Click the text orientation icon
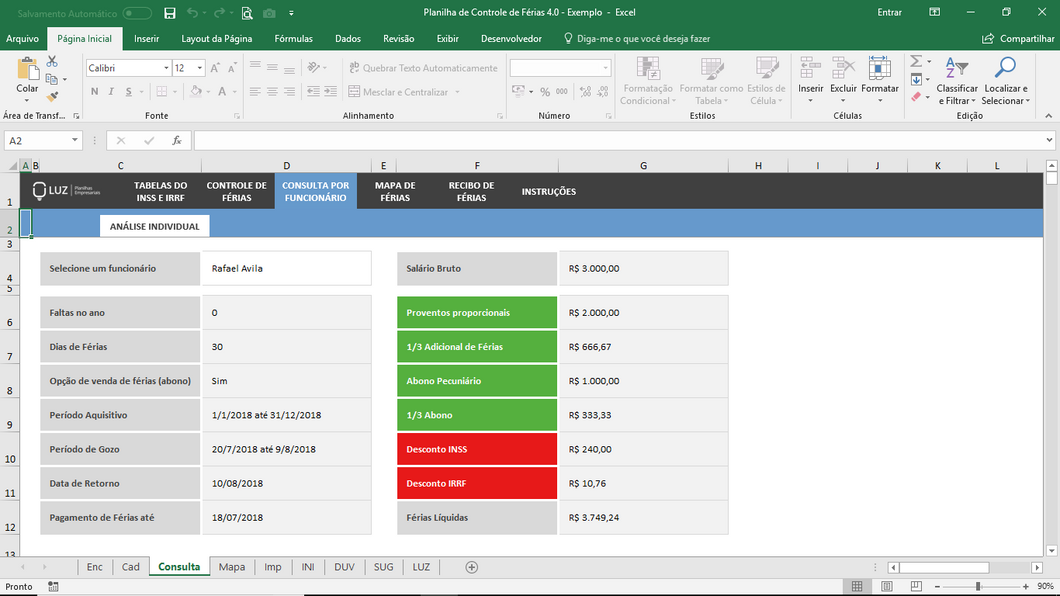The width and height of the screenshot is (1060, 596). [314, 68]
